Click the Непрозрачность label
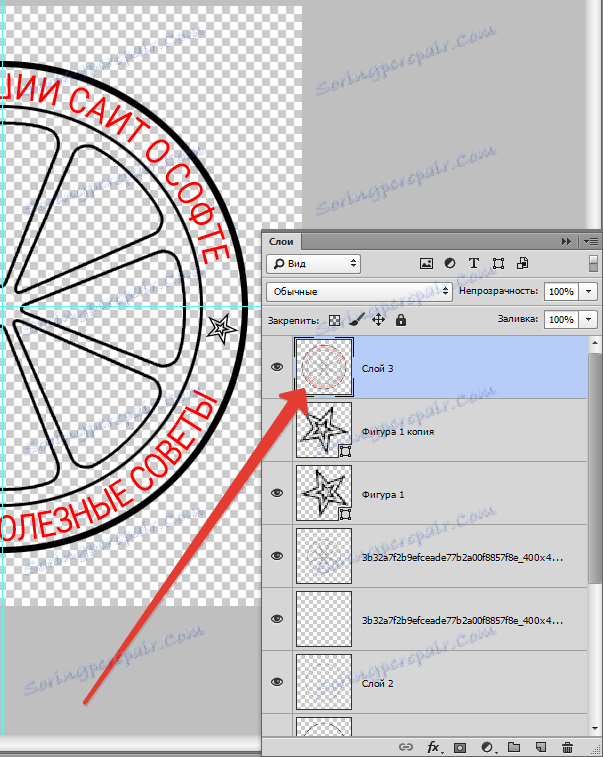This screenshot has height=757, width=603. coord(498,291)
